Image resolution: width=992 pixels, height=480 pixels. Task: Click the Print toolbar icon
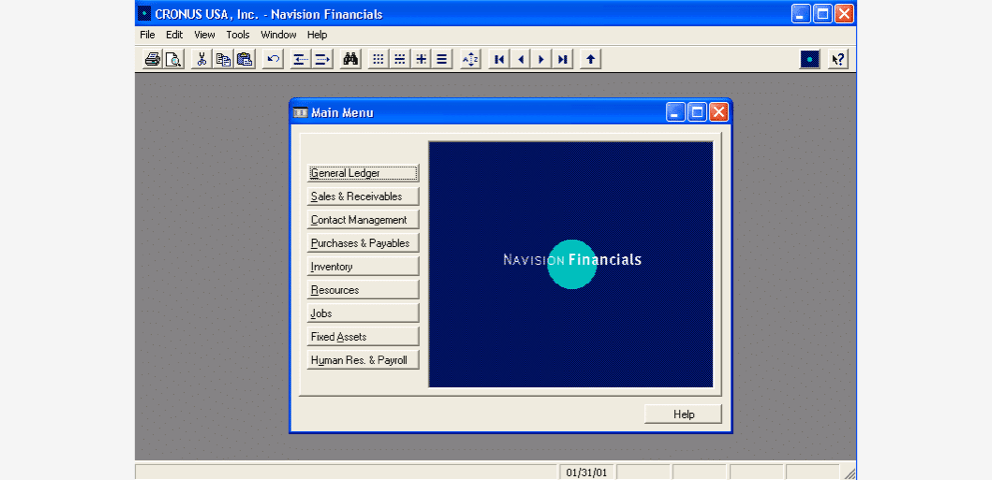tap(152, 59)
